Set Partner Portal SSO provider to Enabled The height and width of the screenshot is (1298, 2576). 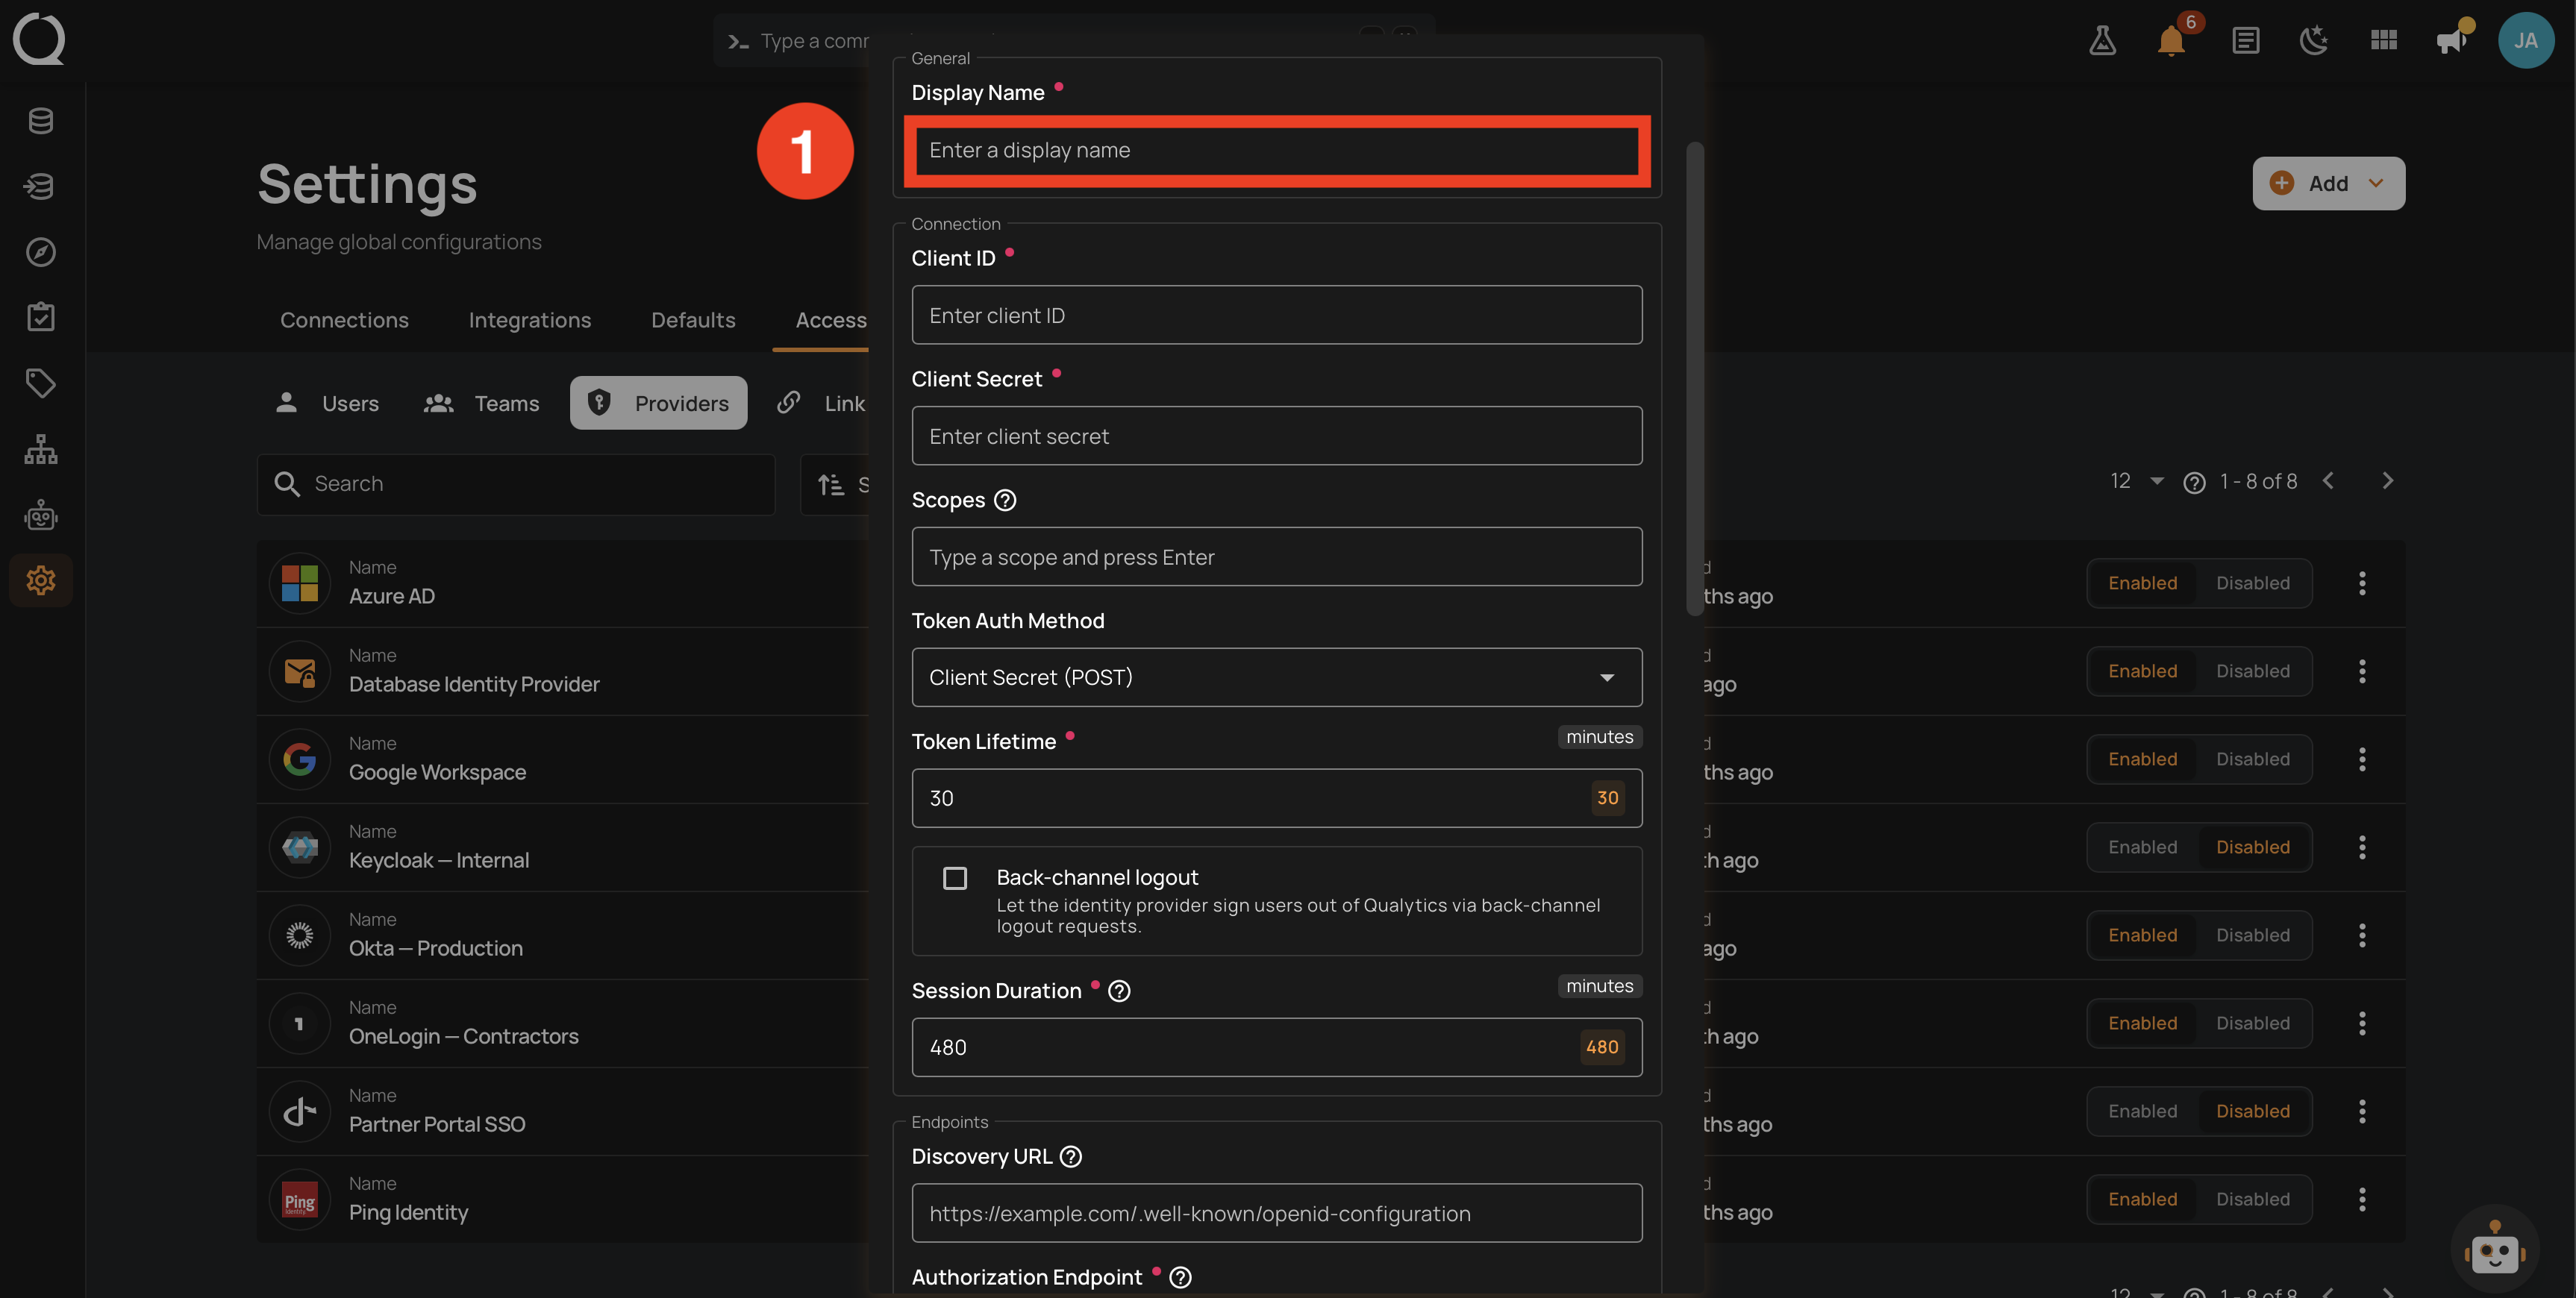click(x=2142, y=1111)
